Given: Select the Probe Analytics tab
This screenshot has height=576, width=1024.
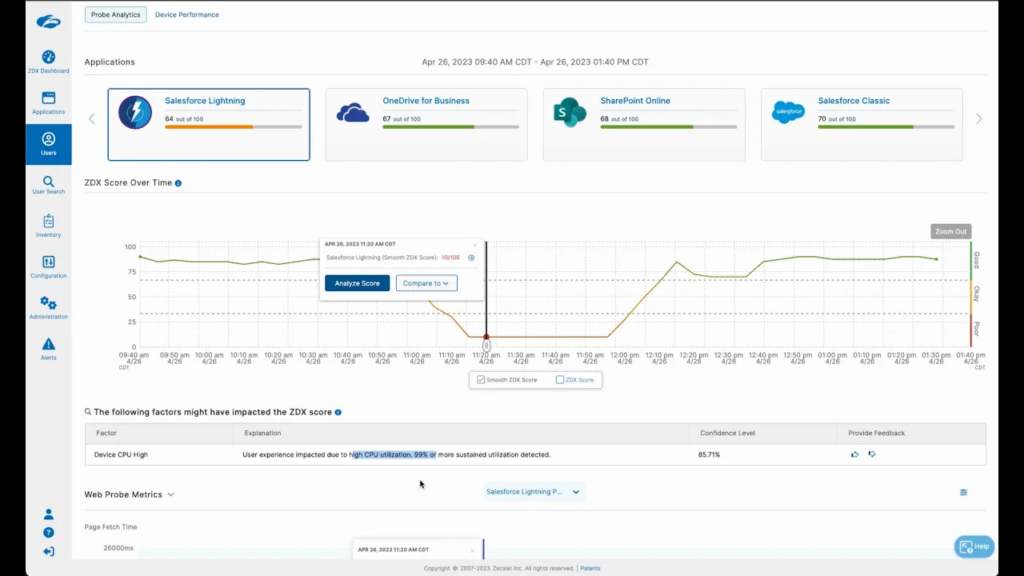Looking at the screenshot, I should pyautogui.click(x=116, y=14).
